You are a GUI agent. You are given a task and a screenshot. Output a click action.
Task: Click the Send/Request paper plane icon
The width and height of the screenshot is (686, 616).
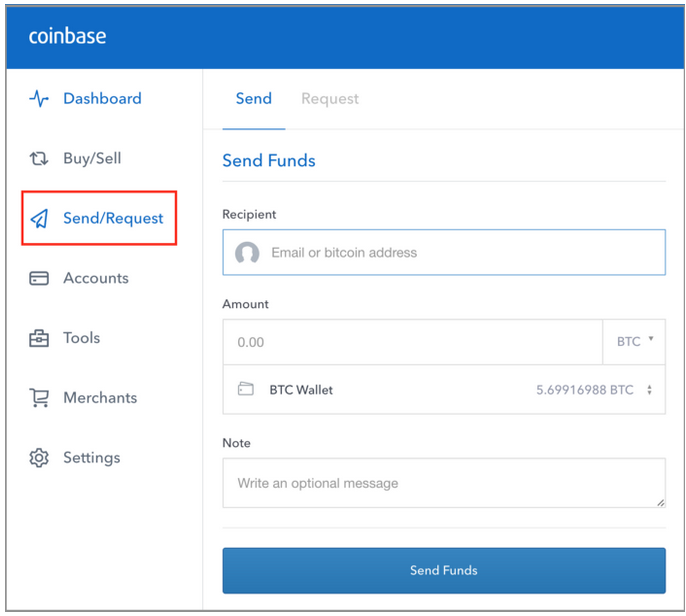[39, 219]
